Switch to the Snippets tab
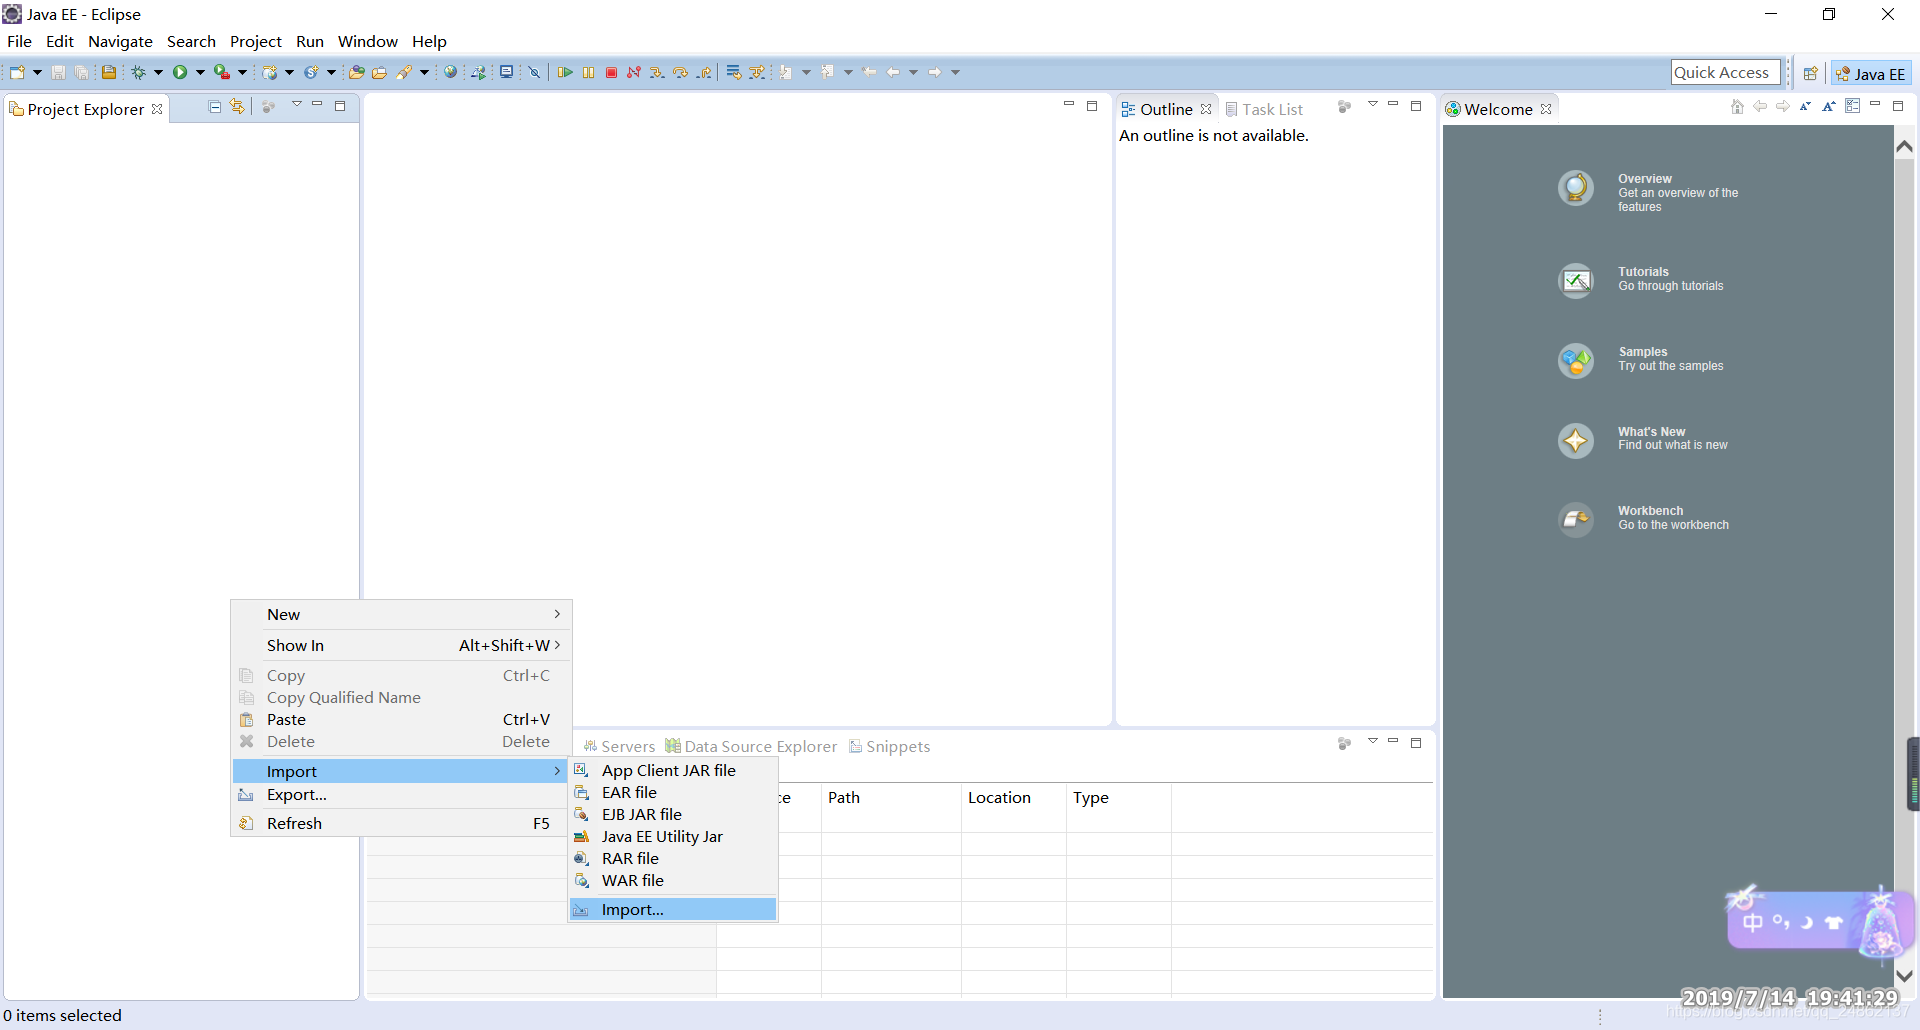Image resolution: width=1920 pixels, height=1030 pixels. [x=889, y=746]
